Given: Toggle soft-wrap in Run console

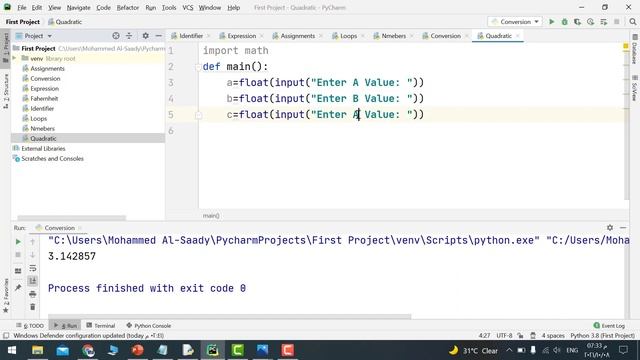Looking at the screenshot, I should pyautogui.click(x=33, y=268).
